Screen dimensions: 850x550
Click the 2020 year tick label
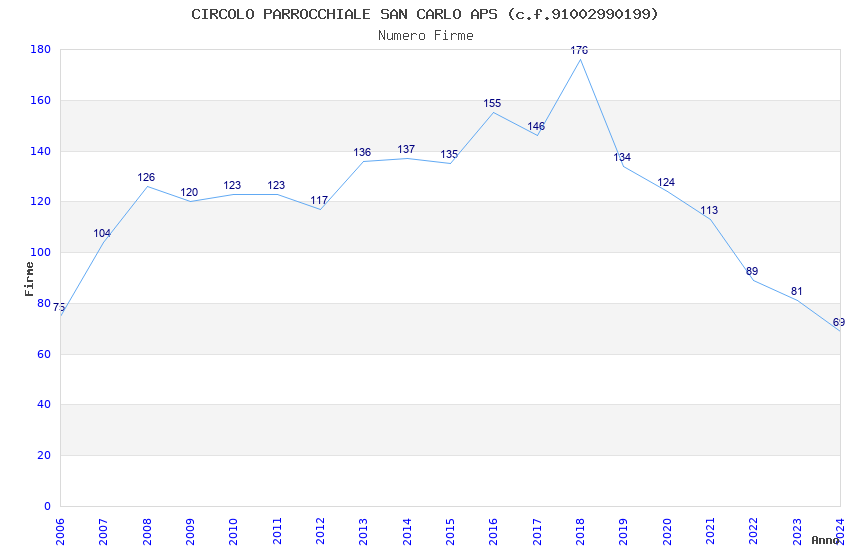click(x=667, y=532)
